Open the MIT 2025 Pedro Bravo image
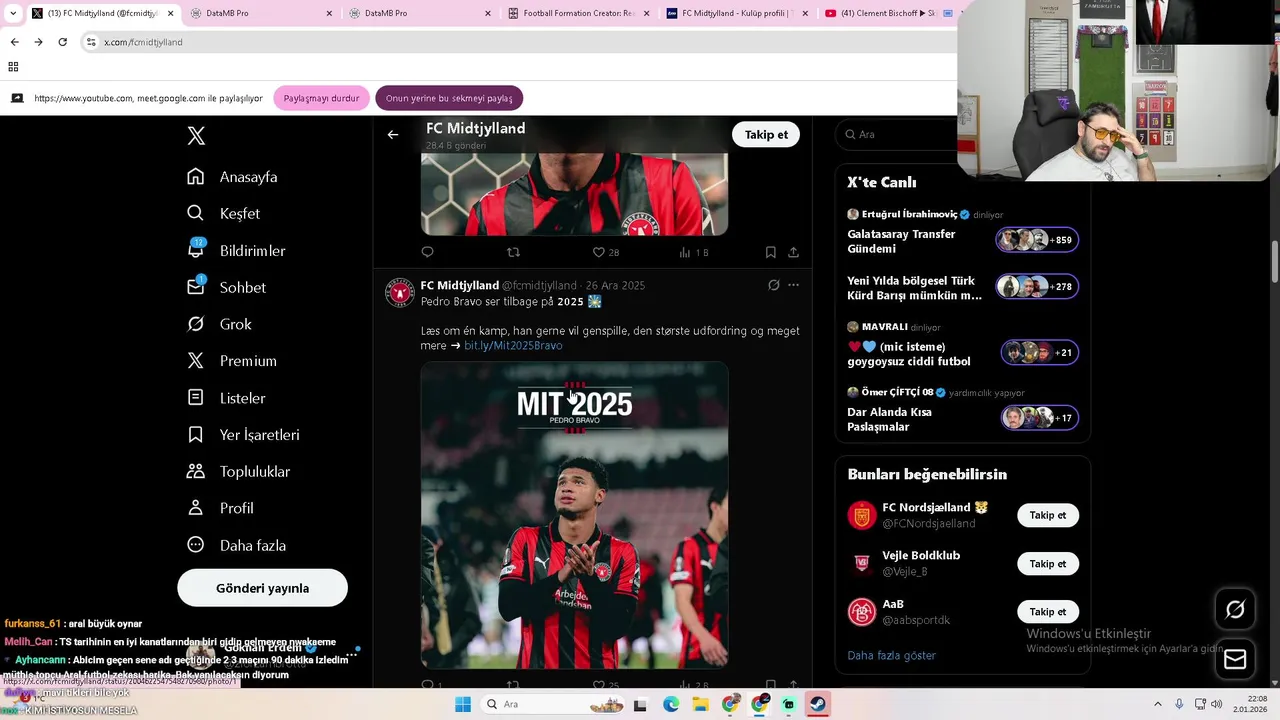The height and width of the screenshot is (720, 1280). coord(574,515)
